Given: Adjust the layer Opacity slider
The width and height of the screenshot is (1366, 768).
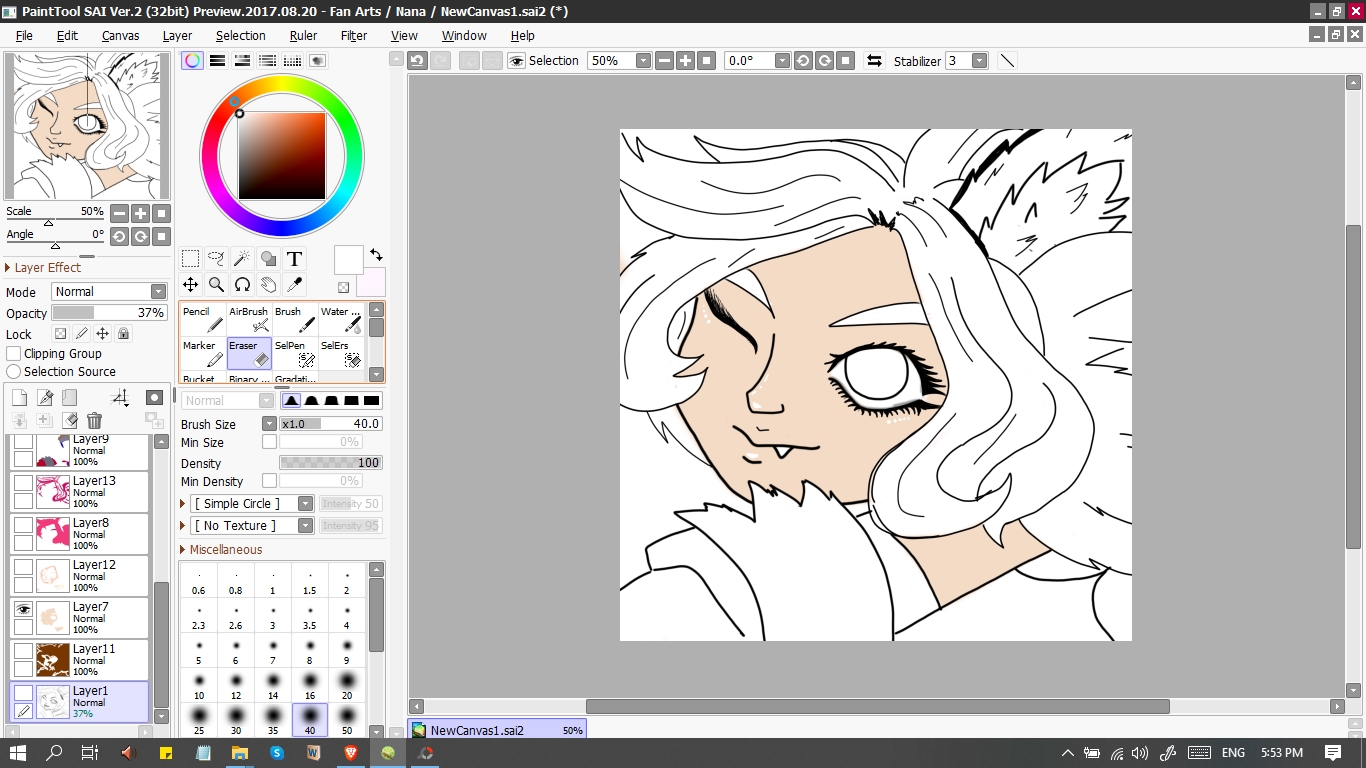Looking at the screenshot, I should pos(109,313).
